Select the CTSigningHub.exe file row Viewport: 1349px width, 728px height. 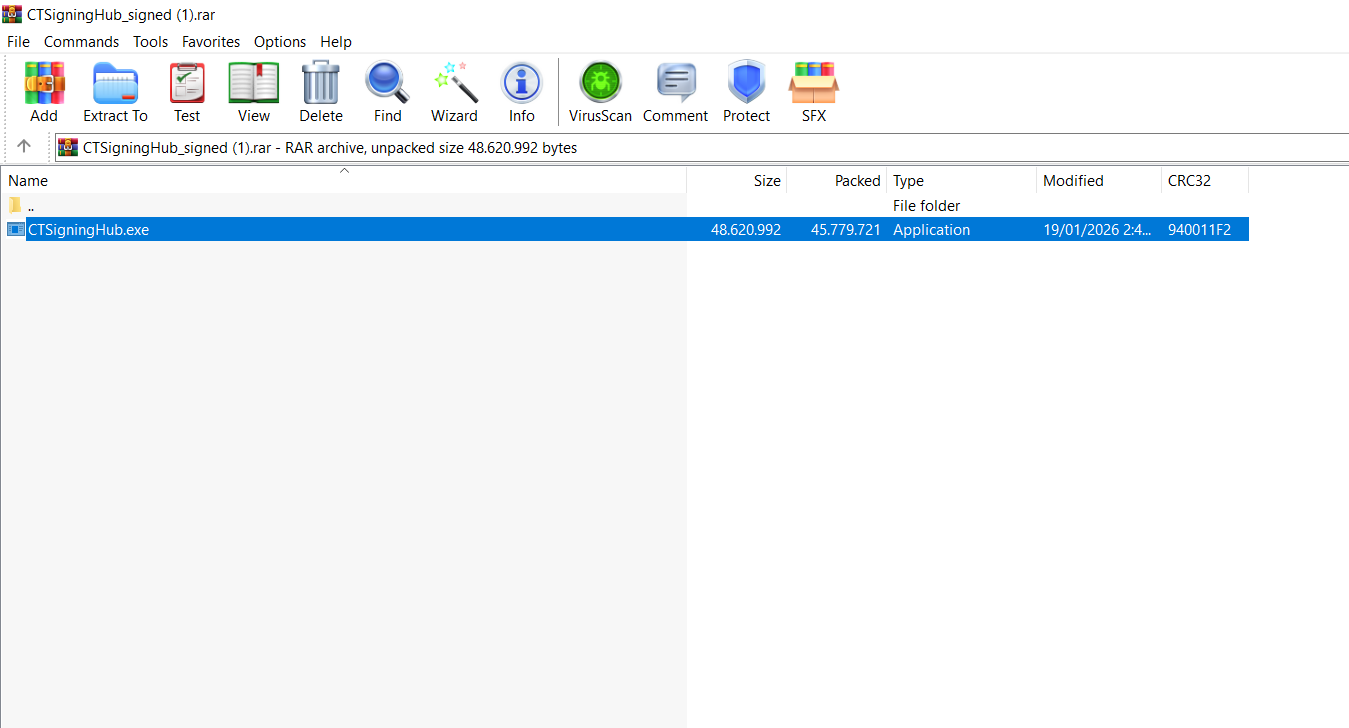89,230
